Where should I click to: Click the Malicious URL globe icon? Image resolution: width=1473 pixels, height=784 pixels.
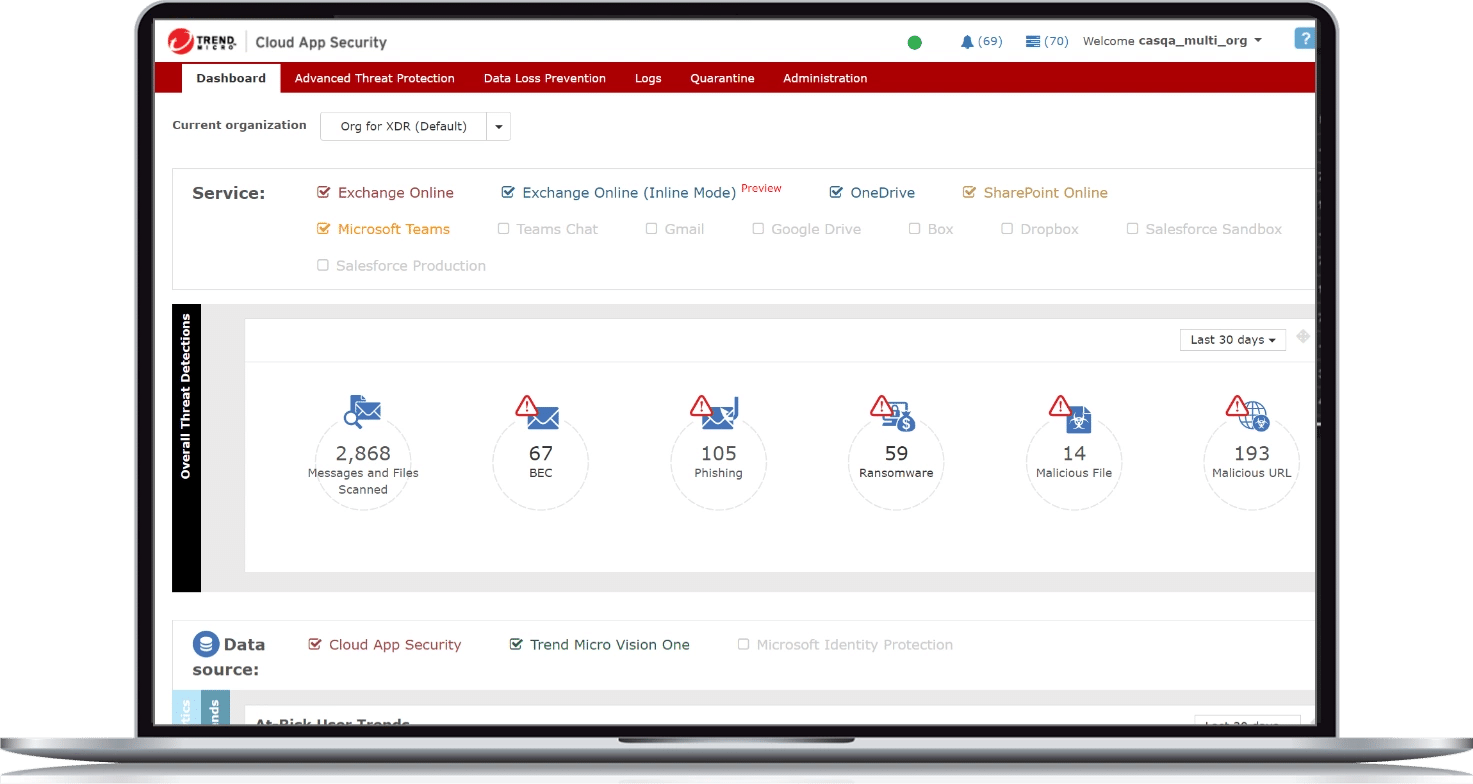pyautogui.click(x=1248, y=412)
